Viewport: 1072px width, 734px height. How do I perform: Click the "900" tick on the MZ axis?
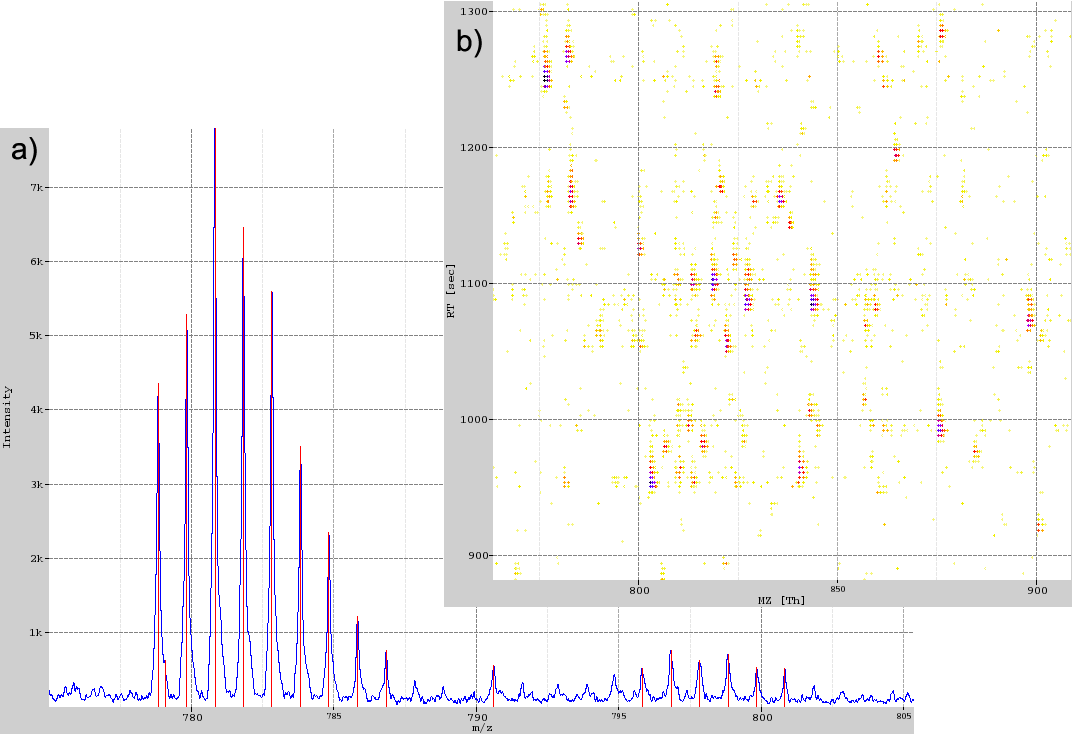click(1036, 590)
